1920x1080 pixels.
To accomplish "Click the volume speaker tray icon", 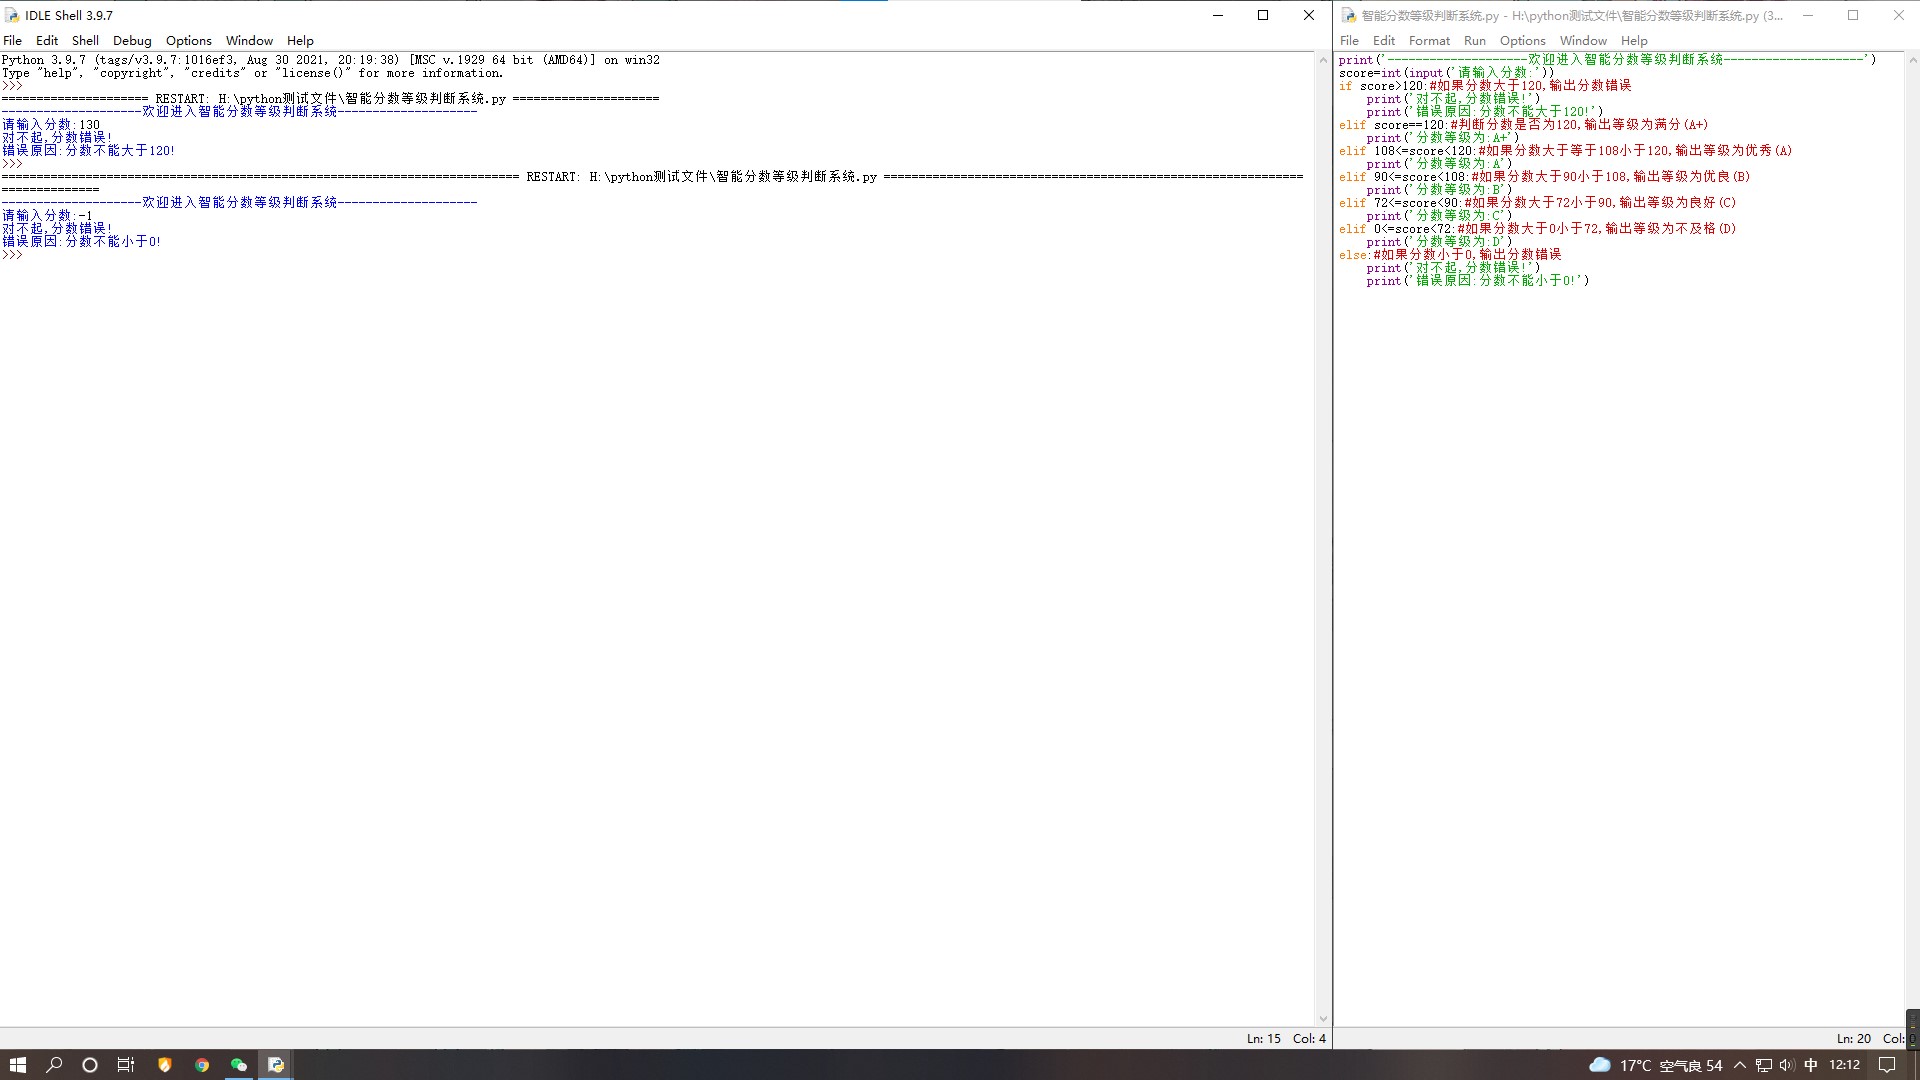I will (x=1787, y=1065).
